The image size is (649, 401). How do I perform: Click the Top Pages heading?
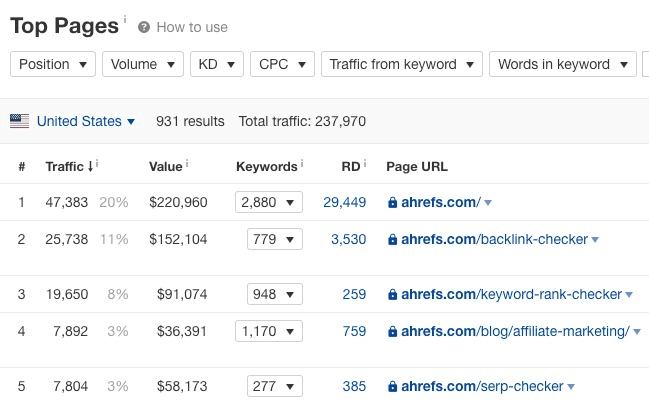pyautogui.click(x=65, y=26)
